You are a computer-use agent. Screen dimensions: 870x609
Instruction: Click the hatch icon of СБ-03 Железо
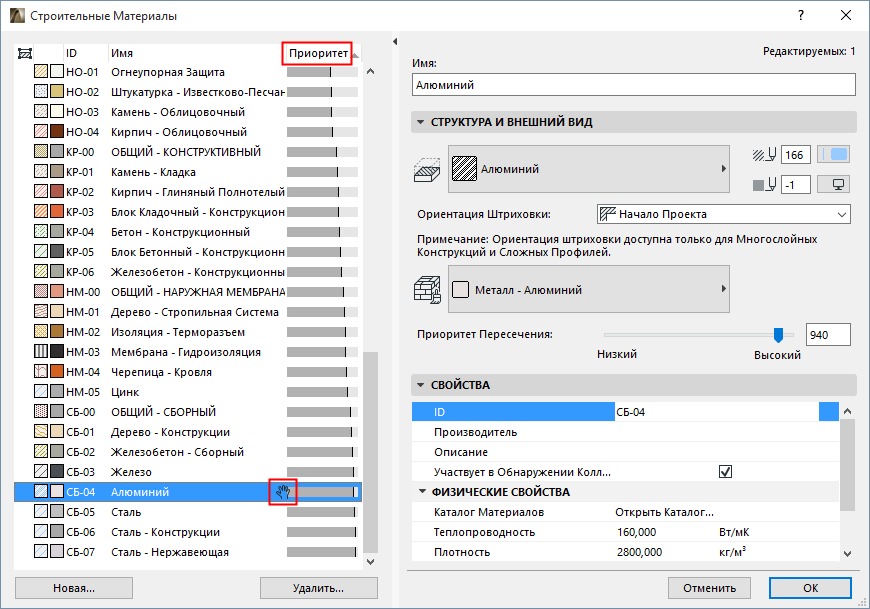(x=41, y=471)
